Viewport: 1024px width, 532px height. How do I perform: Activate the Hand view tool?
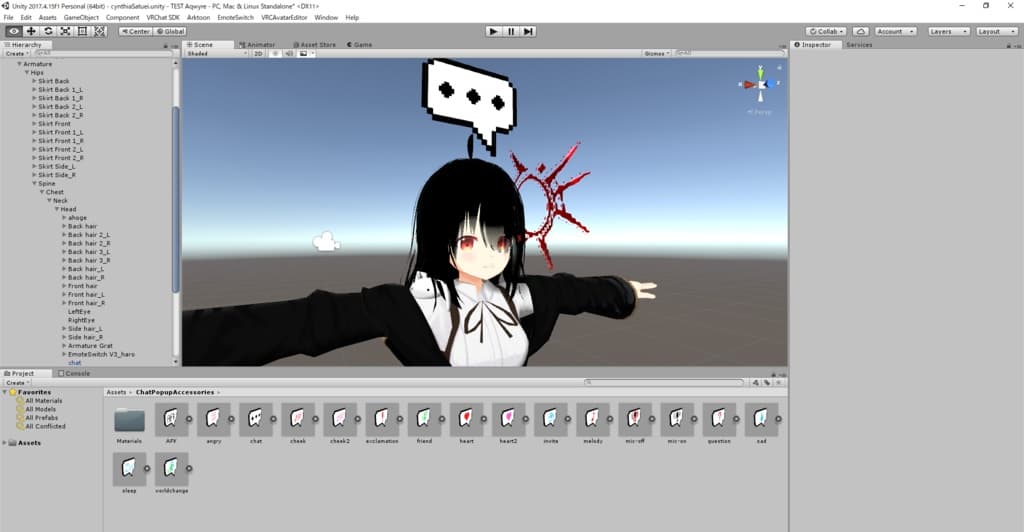(14, 31)
